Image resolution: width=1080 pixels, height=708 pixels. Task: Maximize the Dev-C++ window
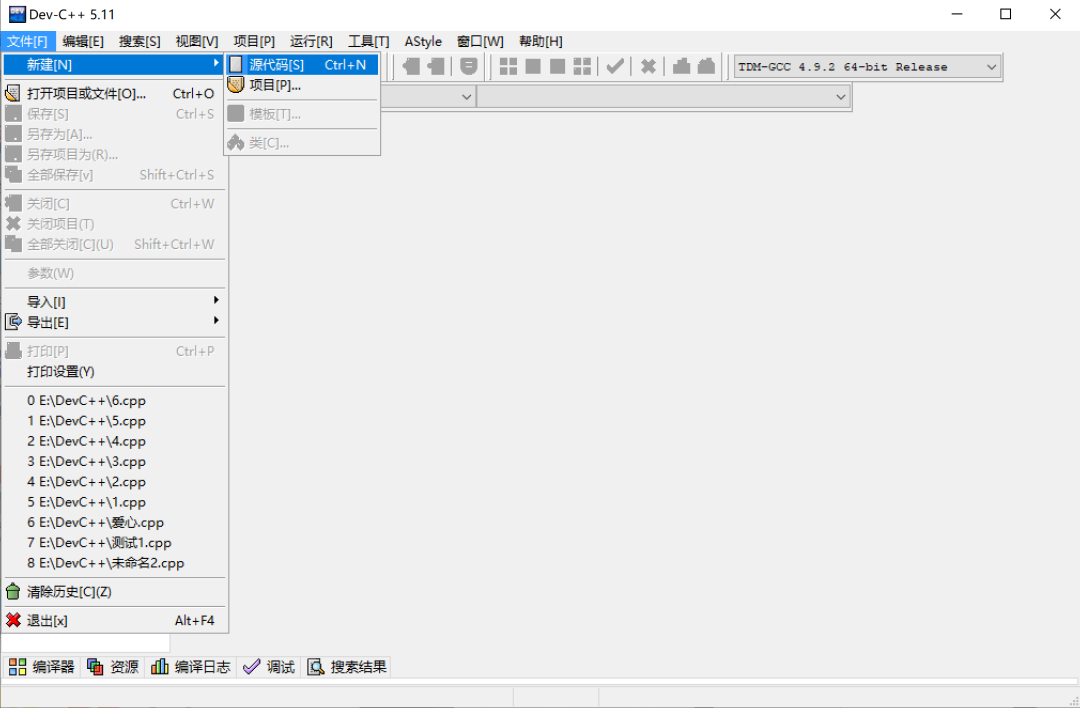tap(1006, 14)
